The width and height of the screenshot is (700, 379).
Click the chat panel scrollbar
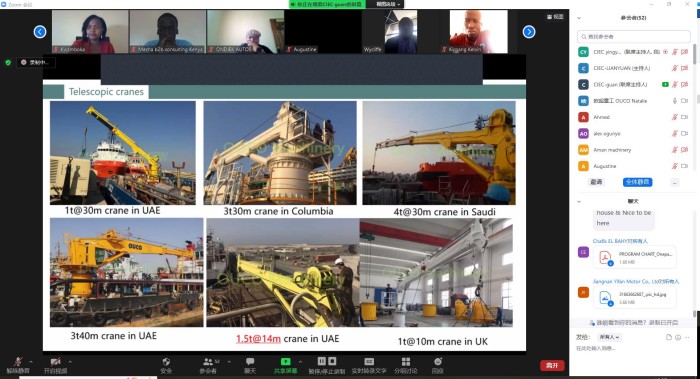(694, 314)
